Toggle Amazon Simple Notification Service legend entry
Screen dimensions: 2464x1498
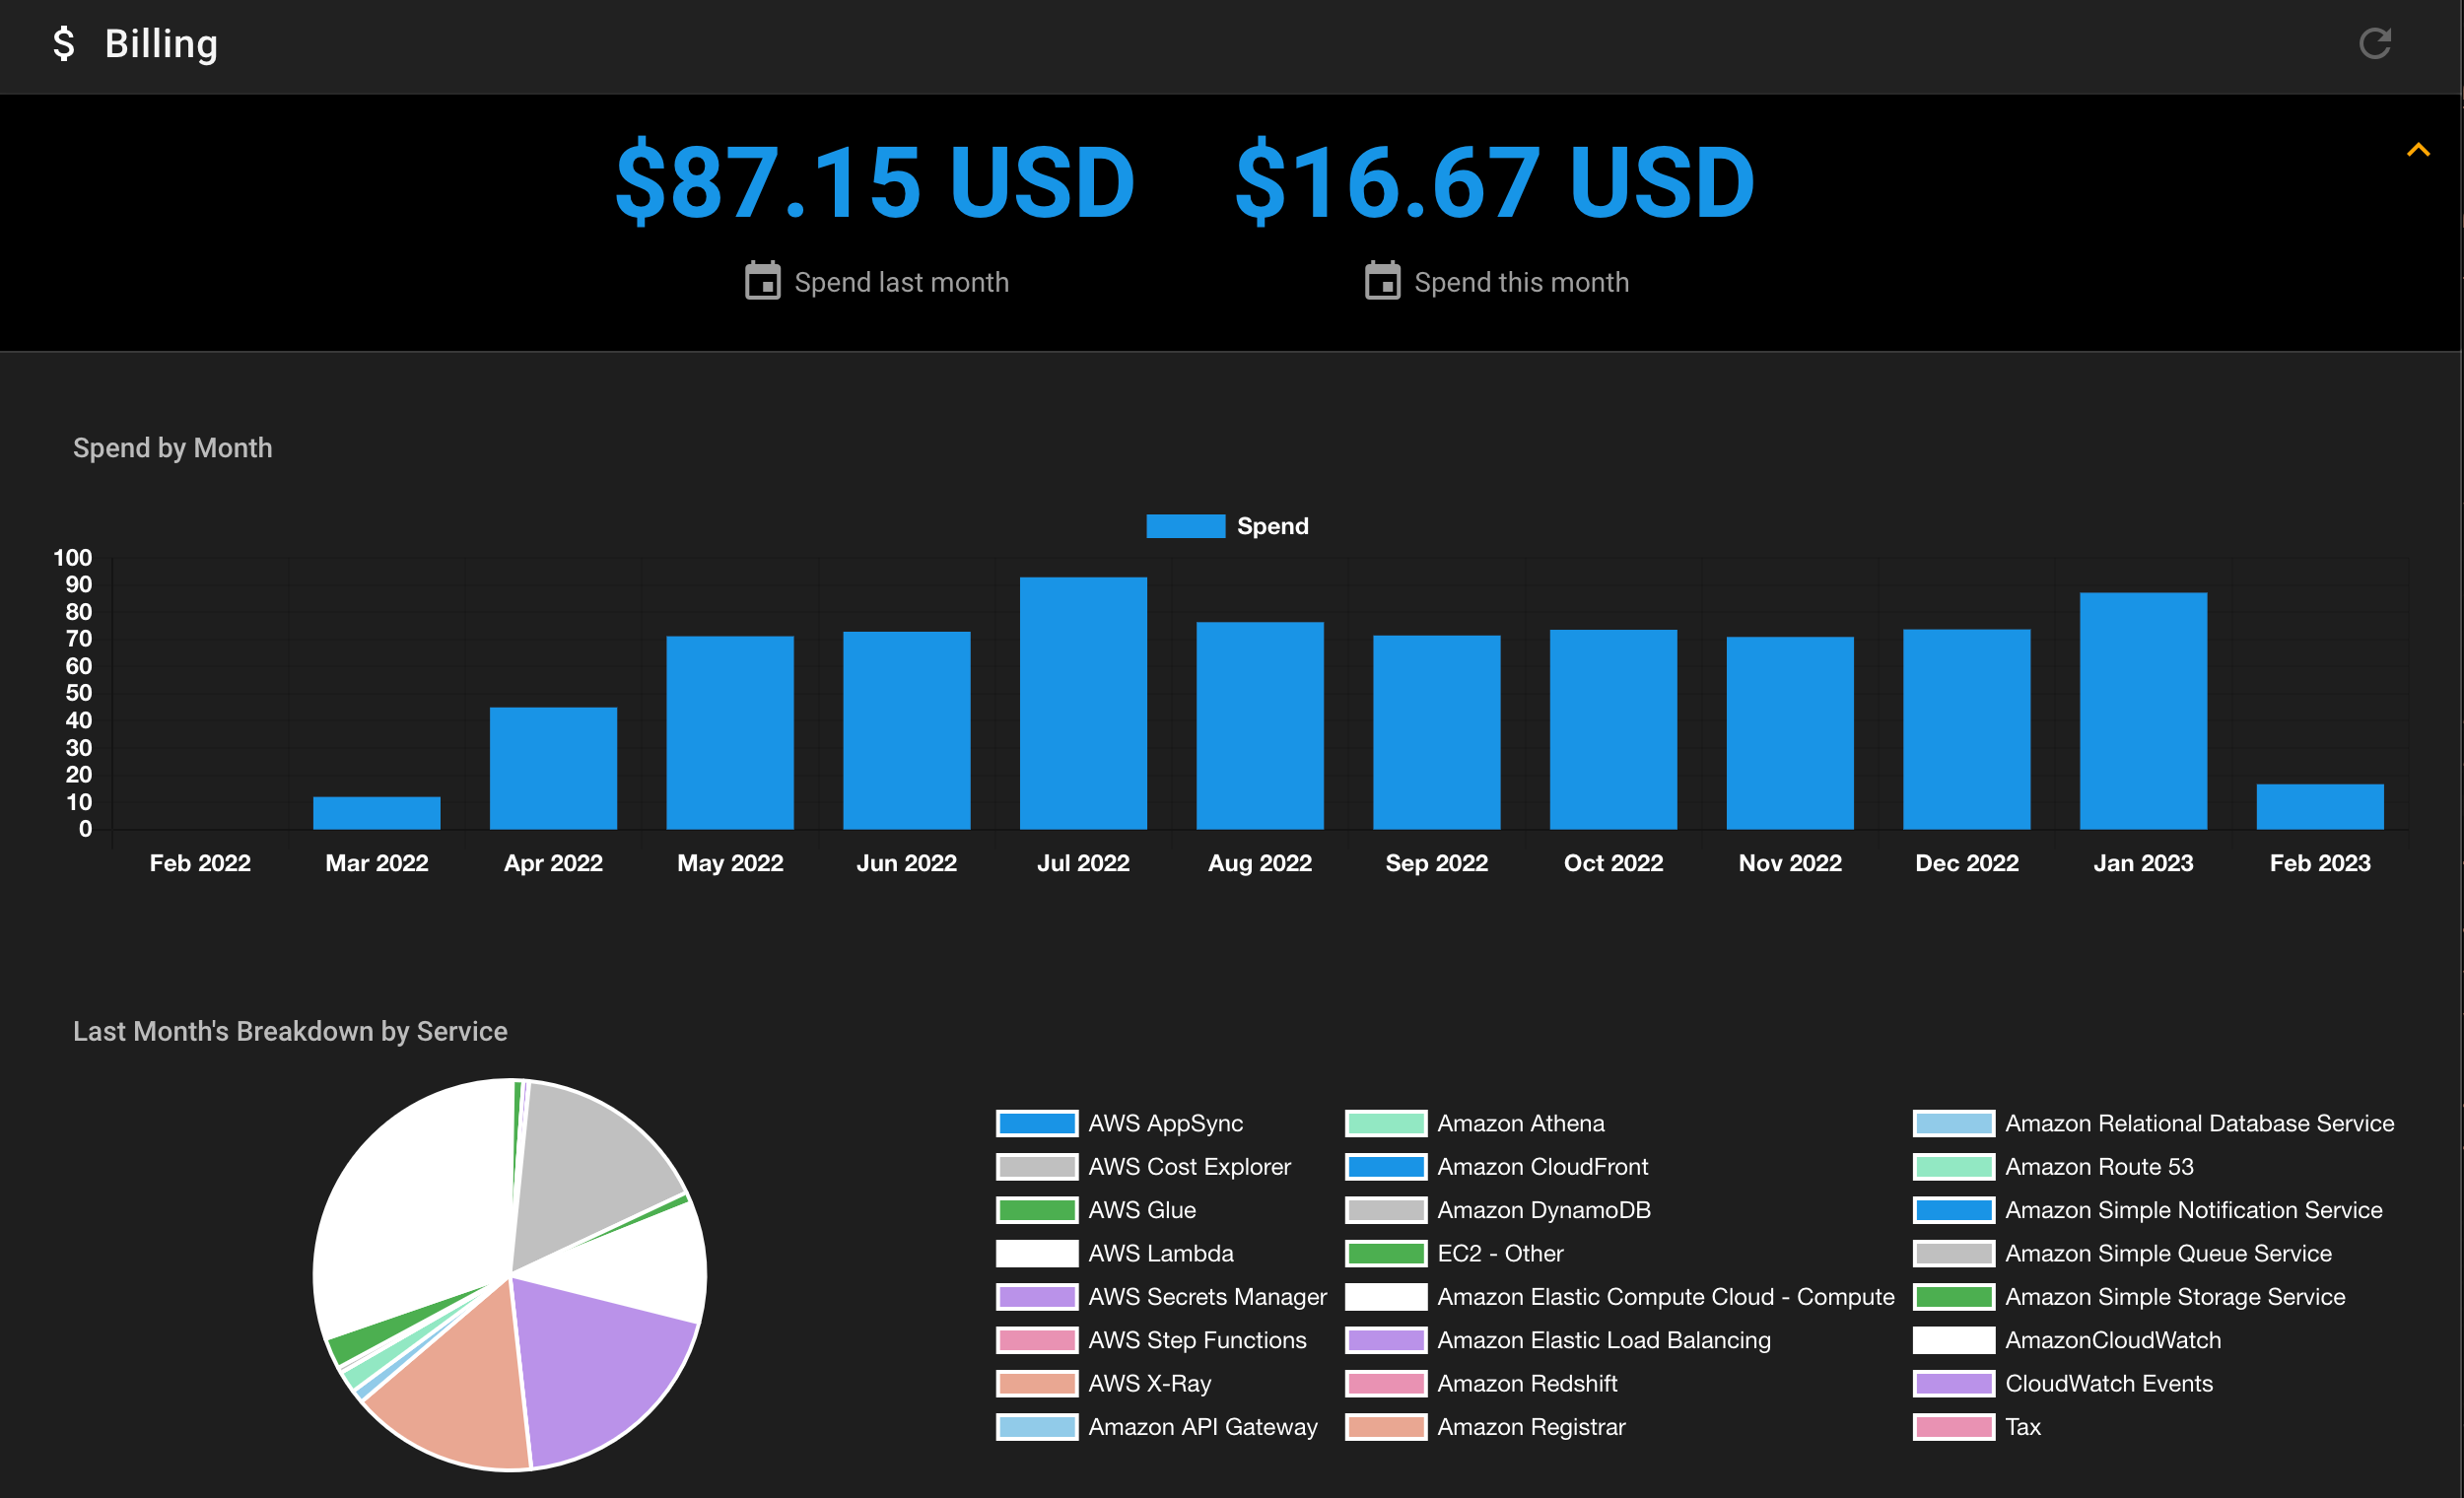click(x=2148, y=1210)
